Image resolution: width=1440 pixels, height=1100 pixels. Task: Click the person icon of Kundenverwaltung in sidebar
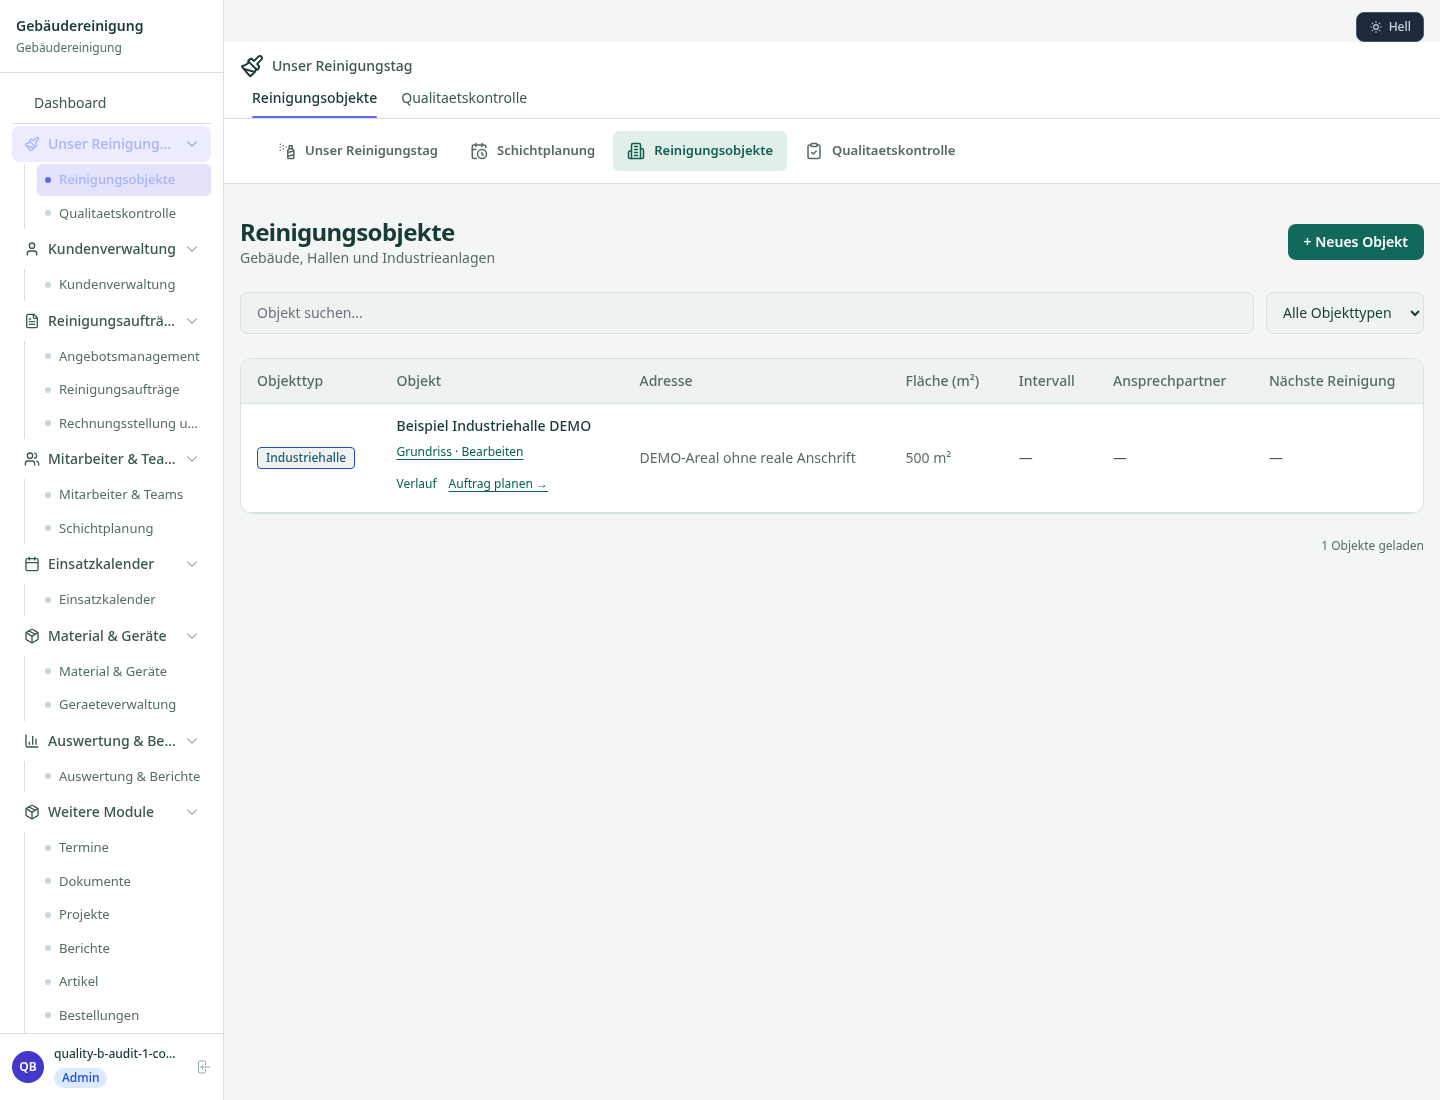(32, 249)
